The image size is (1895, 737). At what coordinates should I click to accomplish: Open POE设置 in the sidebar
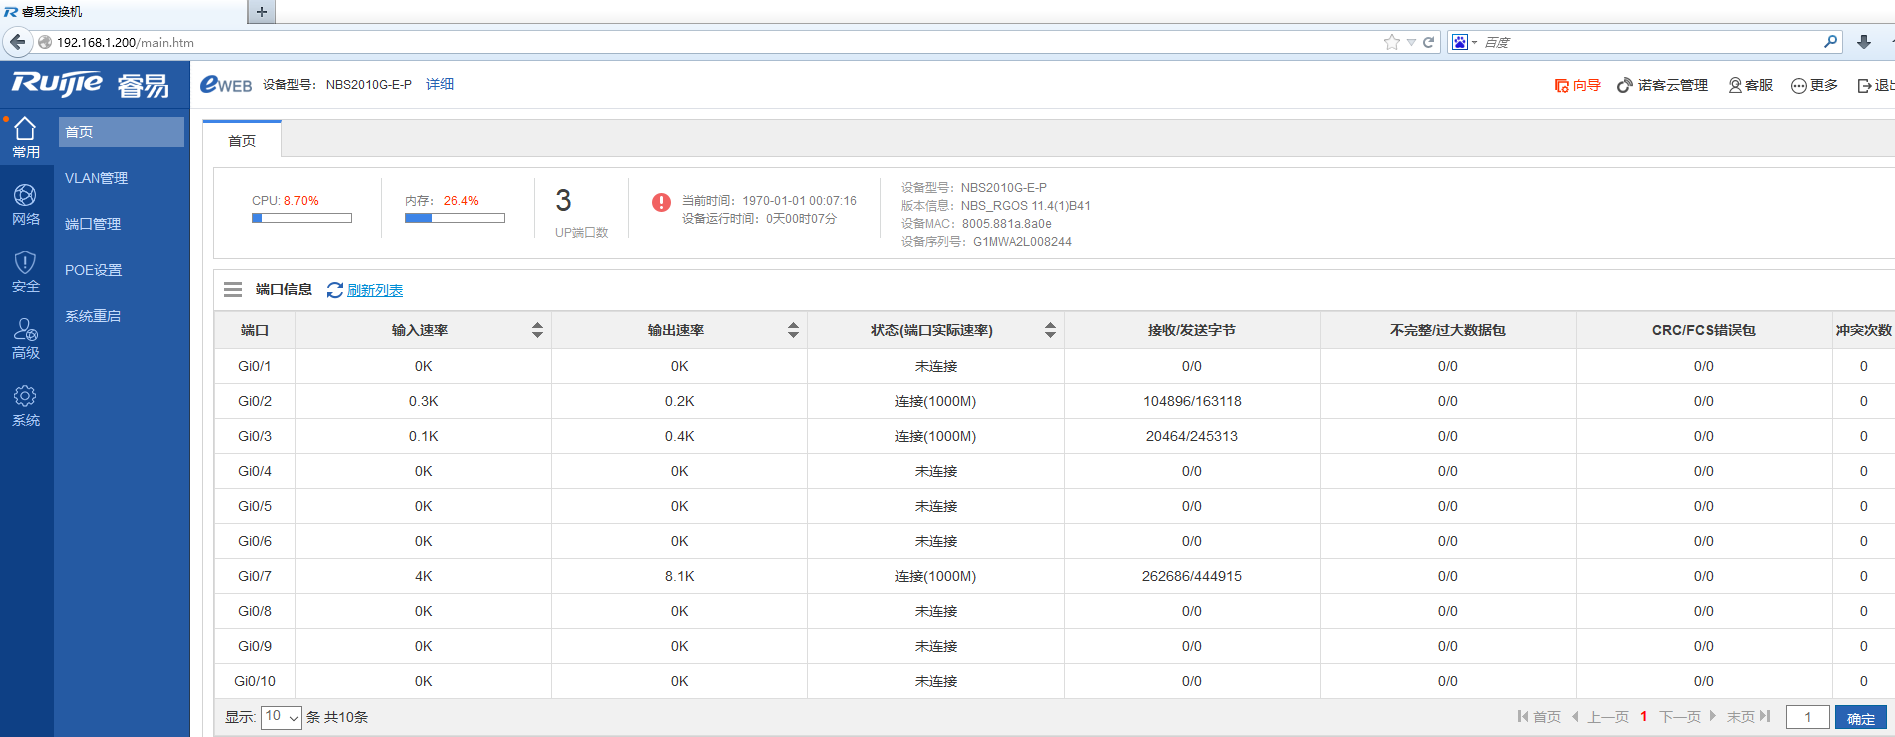coord(94,270)
